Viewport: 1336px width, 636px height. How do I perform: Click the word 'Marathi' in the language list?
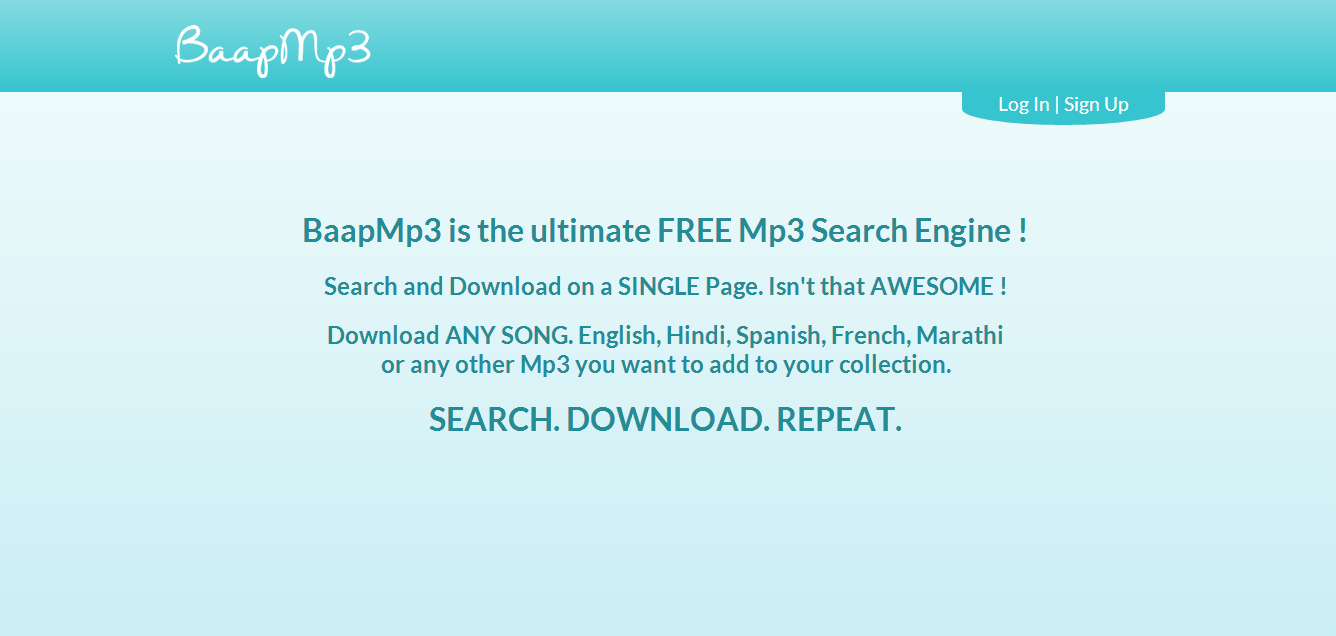click(x=960, y=335)
